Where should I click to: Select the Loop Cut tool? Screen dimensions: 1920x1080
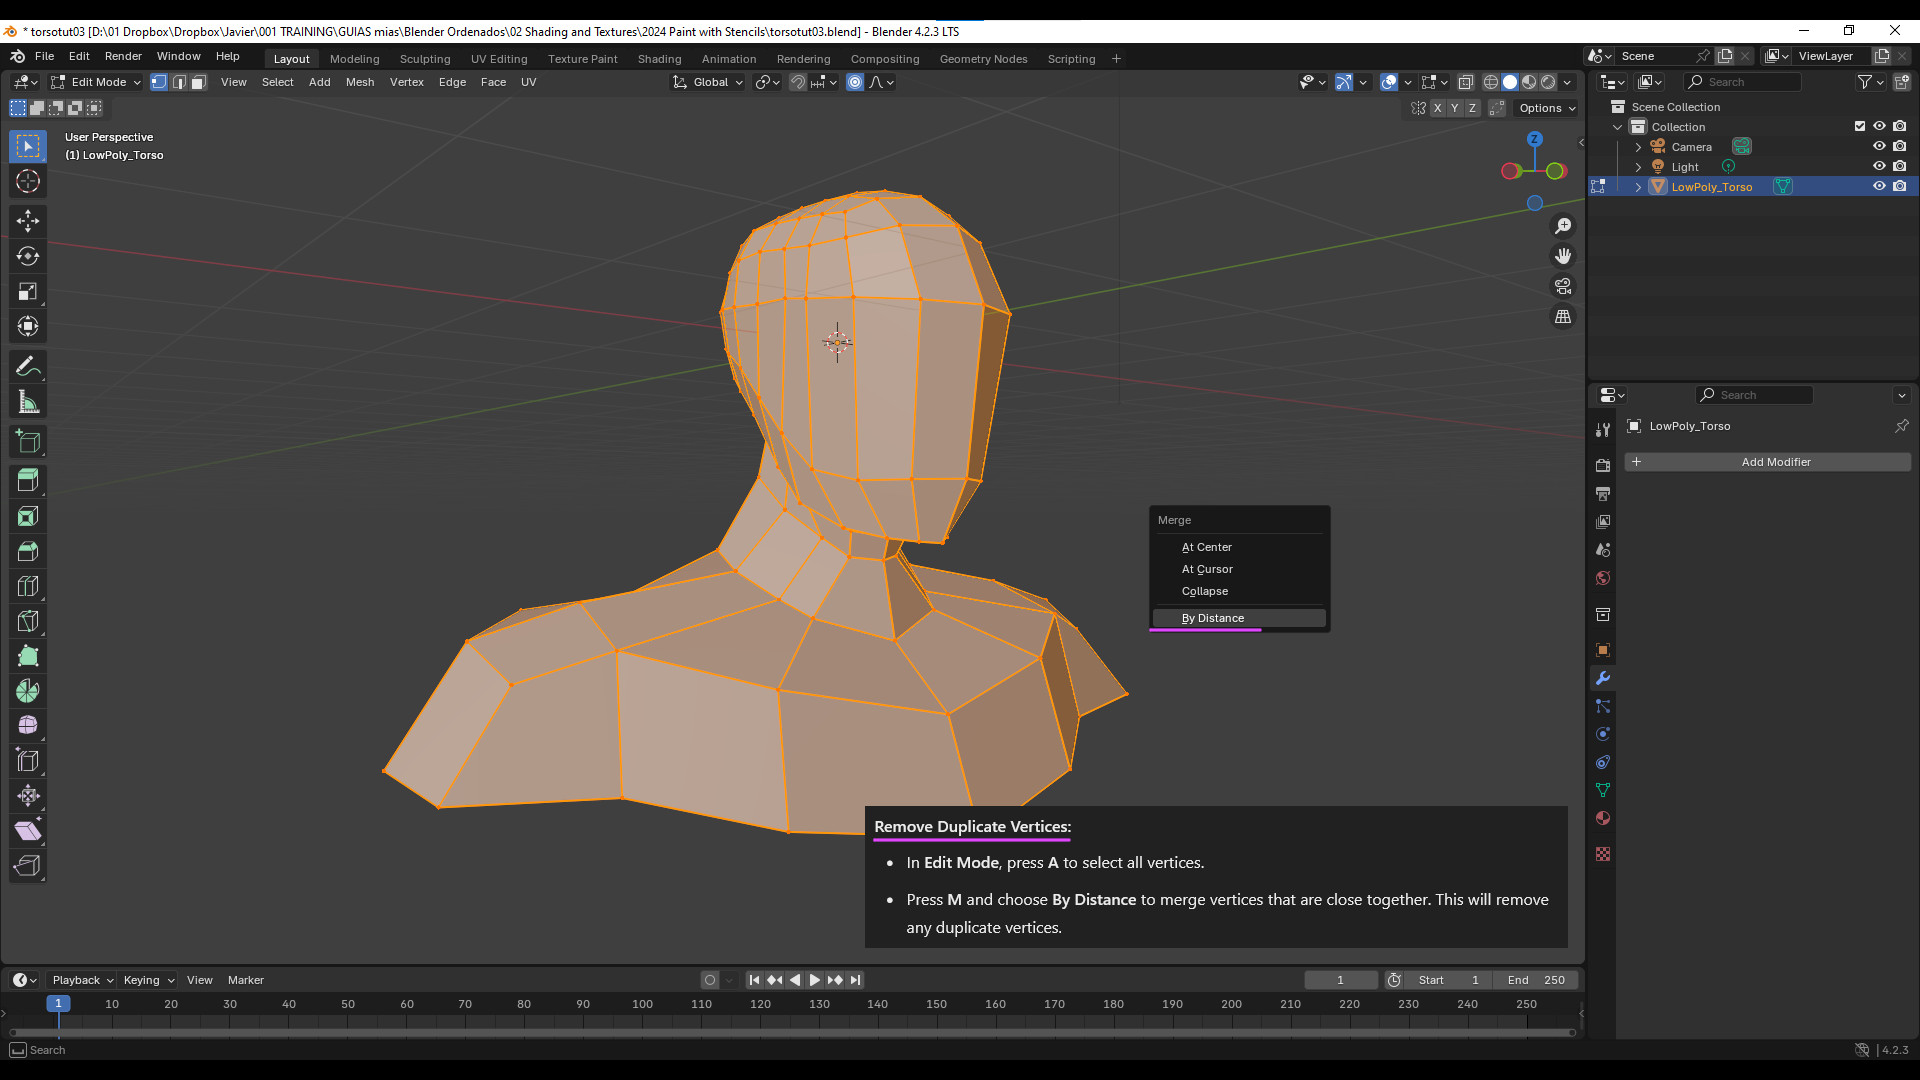tap(28, 586)
